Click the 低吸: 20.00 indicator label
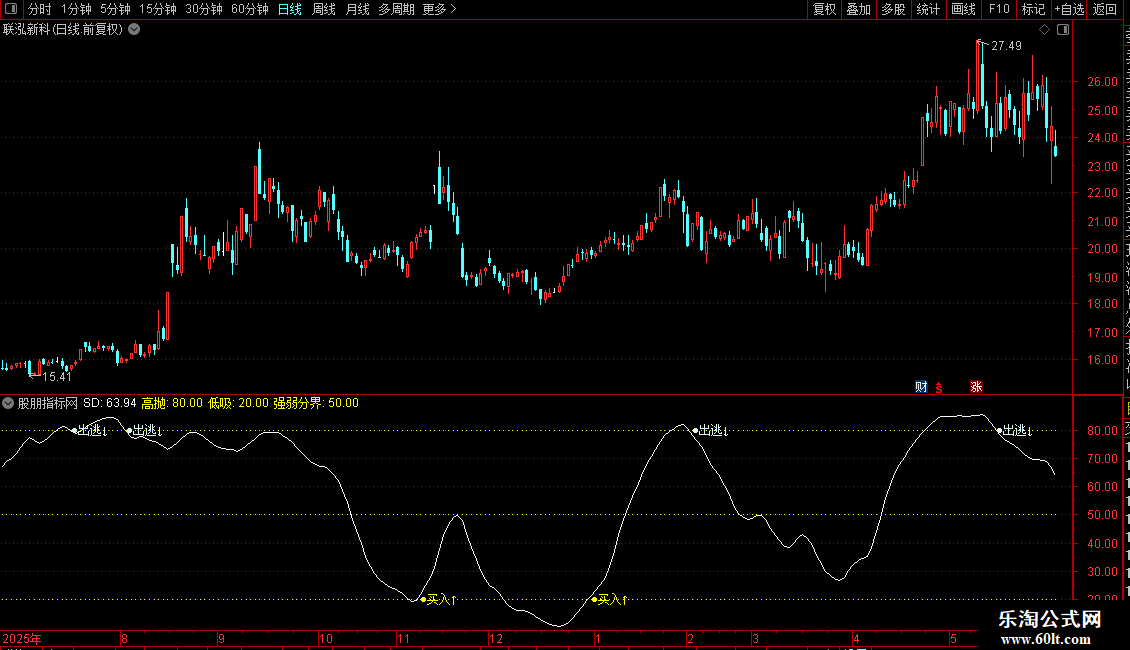 (x=239, y=403)
